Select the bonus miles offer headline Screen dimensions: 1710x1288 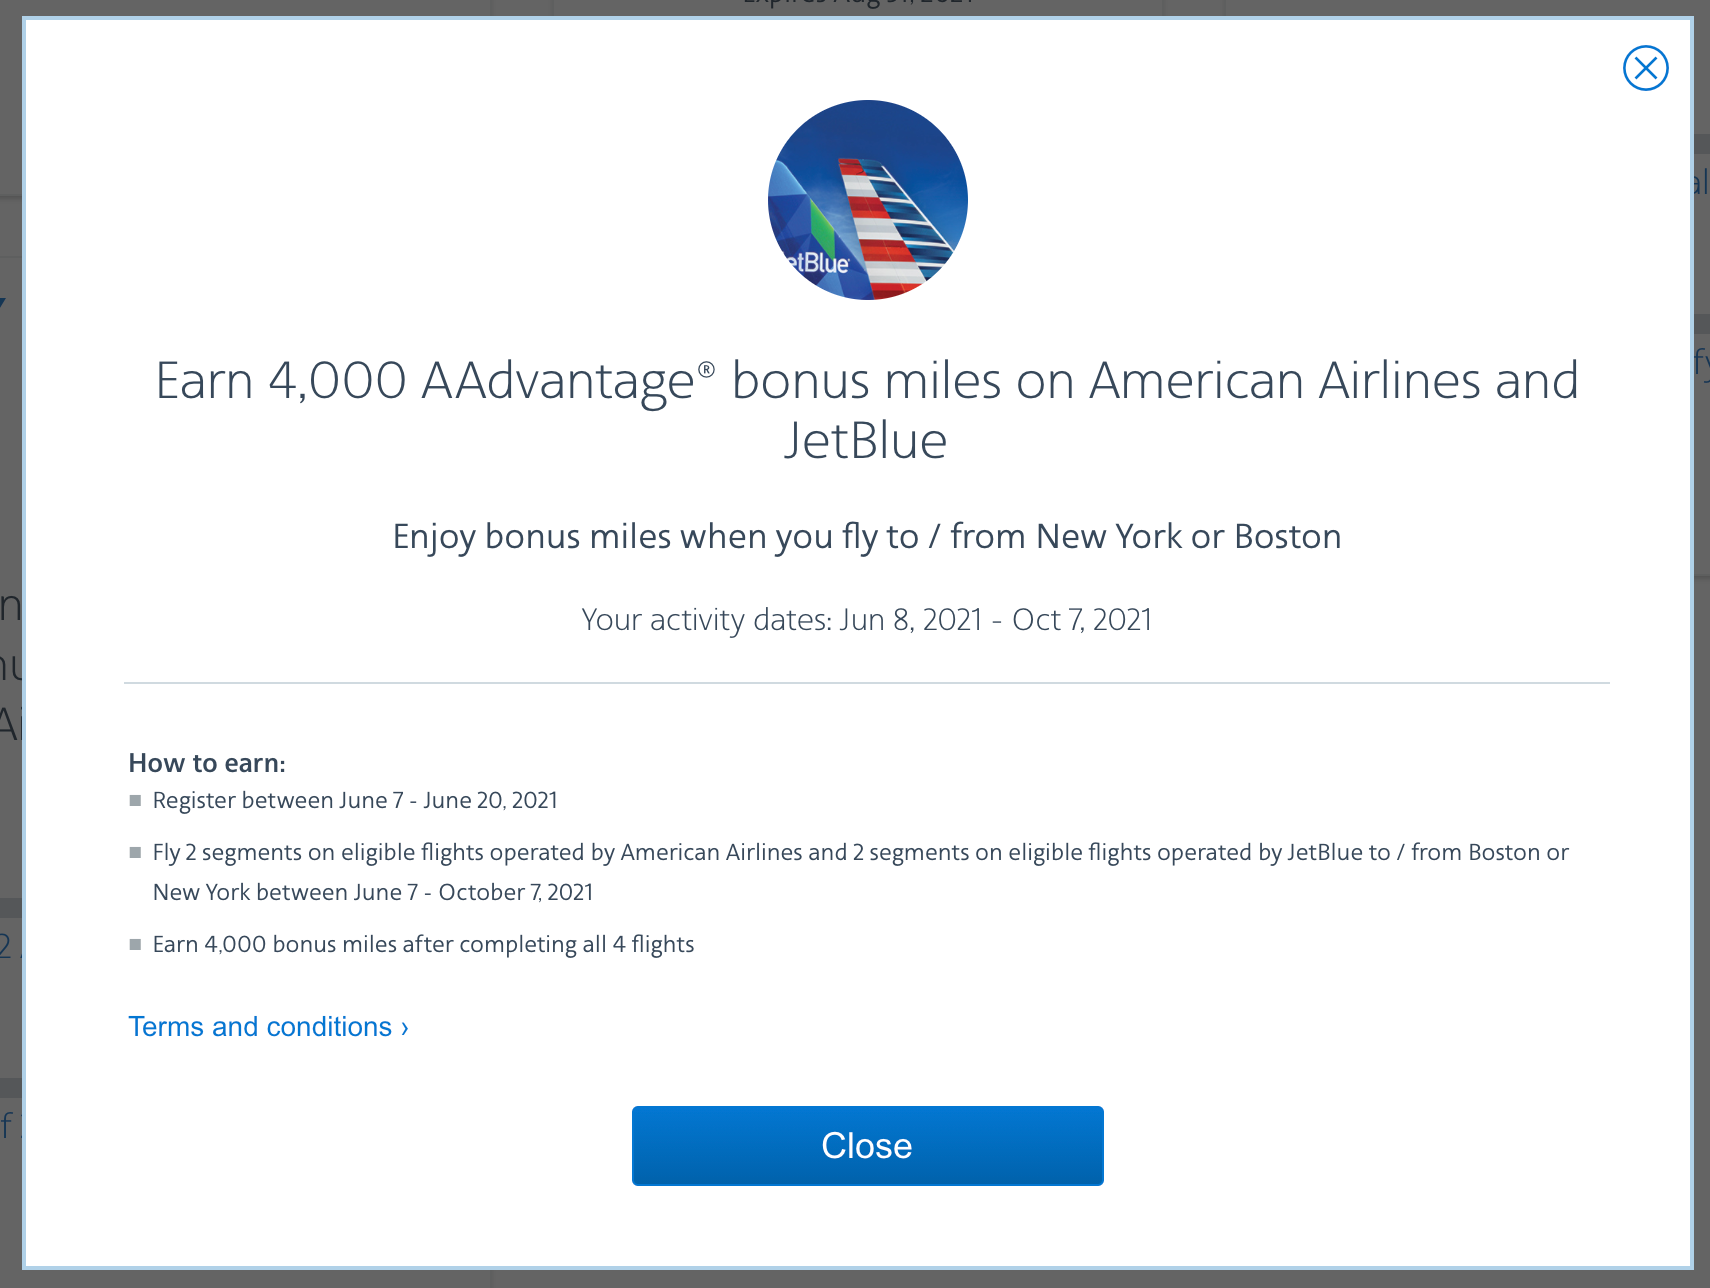click(866, 410)
